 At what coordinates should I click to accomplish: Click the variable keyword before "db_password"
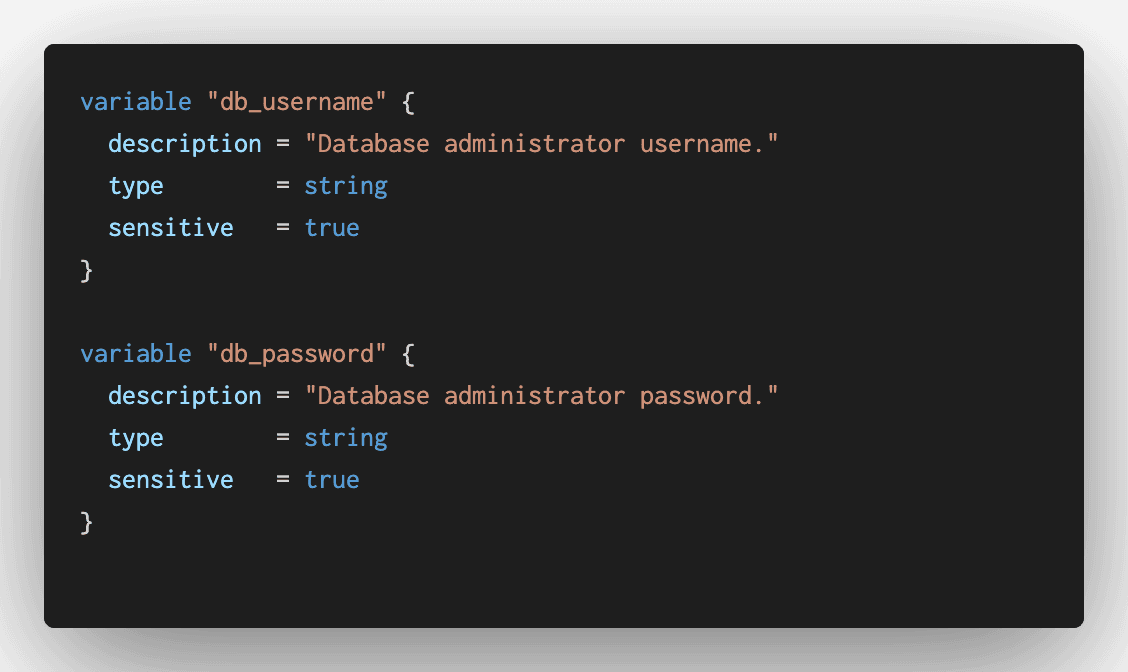[135, 354]
